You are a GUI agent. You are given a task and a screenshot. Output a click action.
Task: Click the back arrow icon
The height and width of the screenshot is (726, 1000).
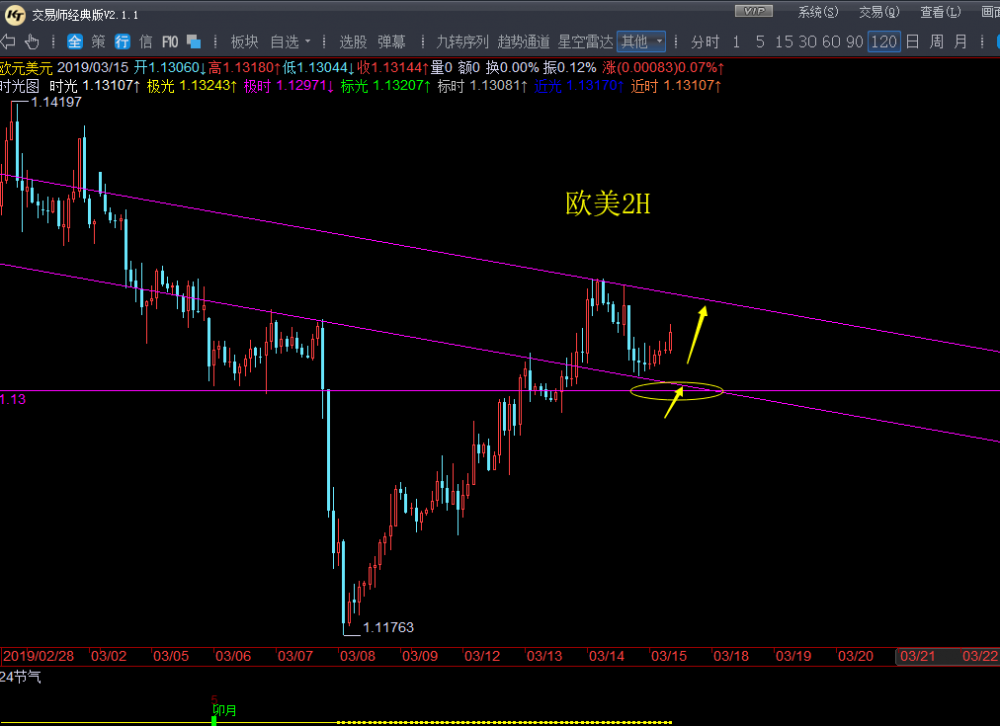(x=8, y=42)
